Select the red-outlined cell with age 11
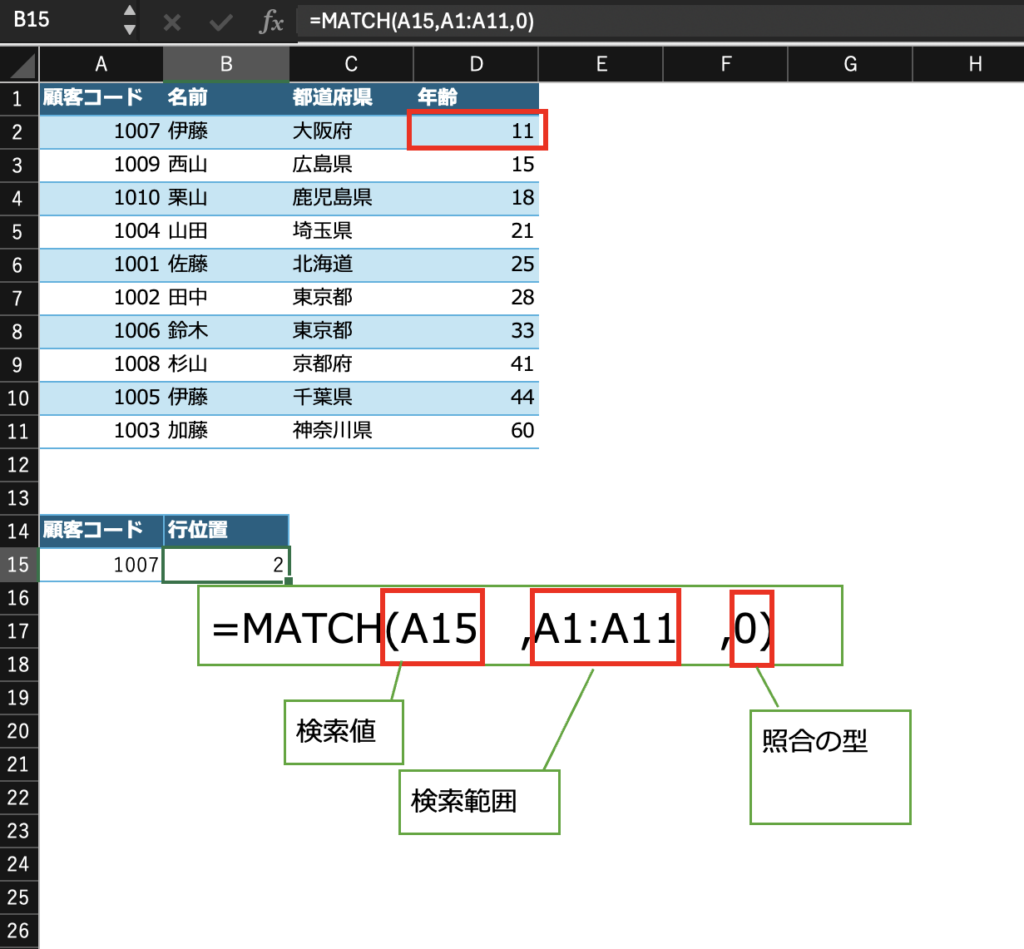 [x=477, y=131]
